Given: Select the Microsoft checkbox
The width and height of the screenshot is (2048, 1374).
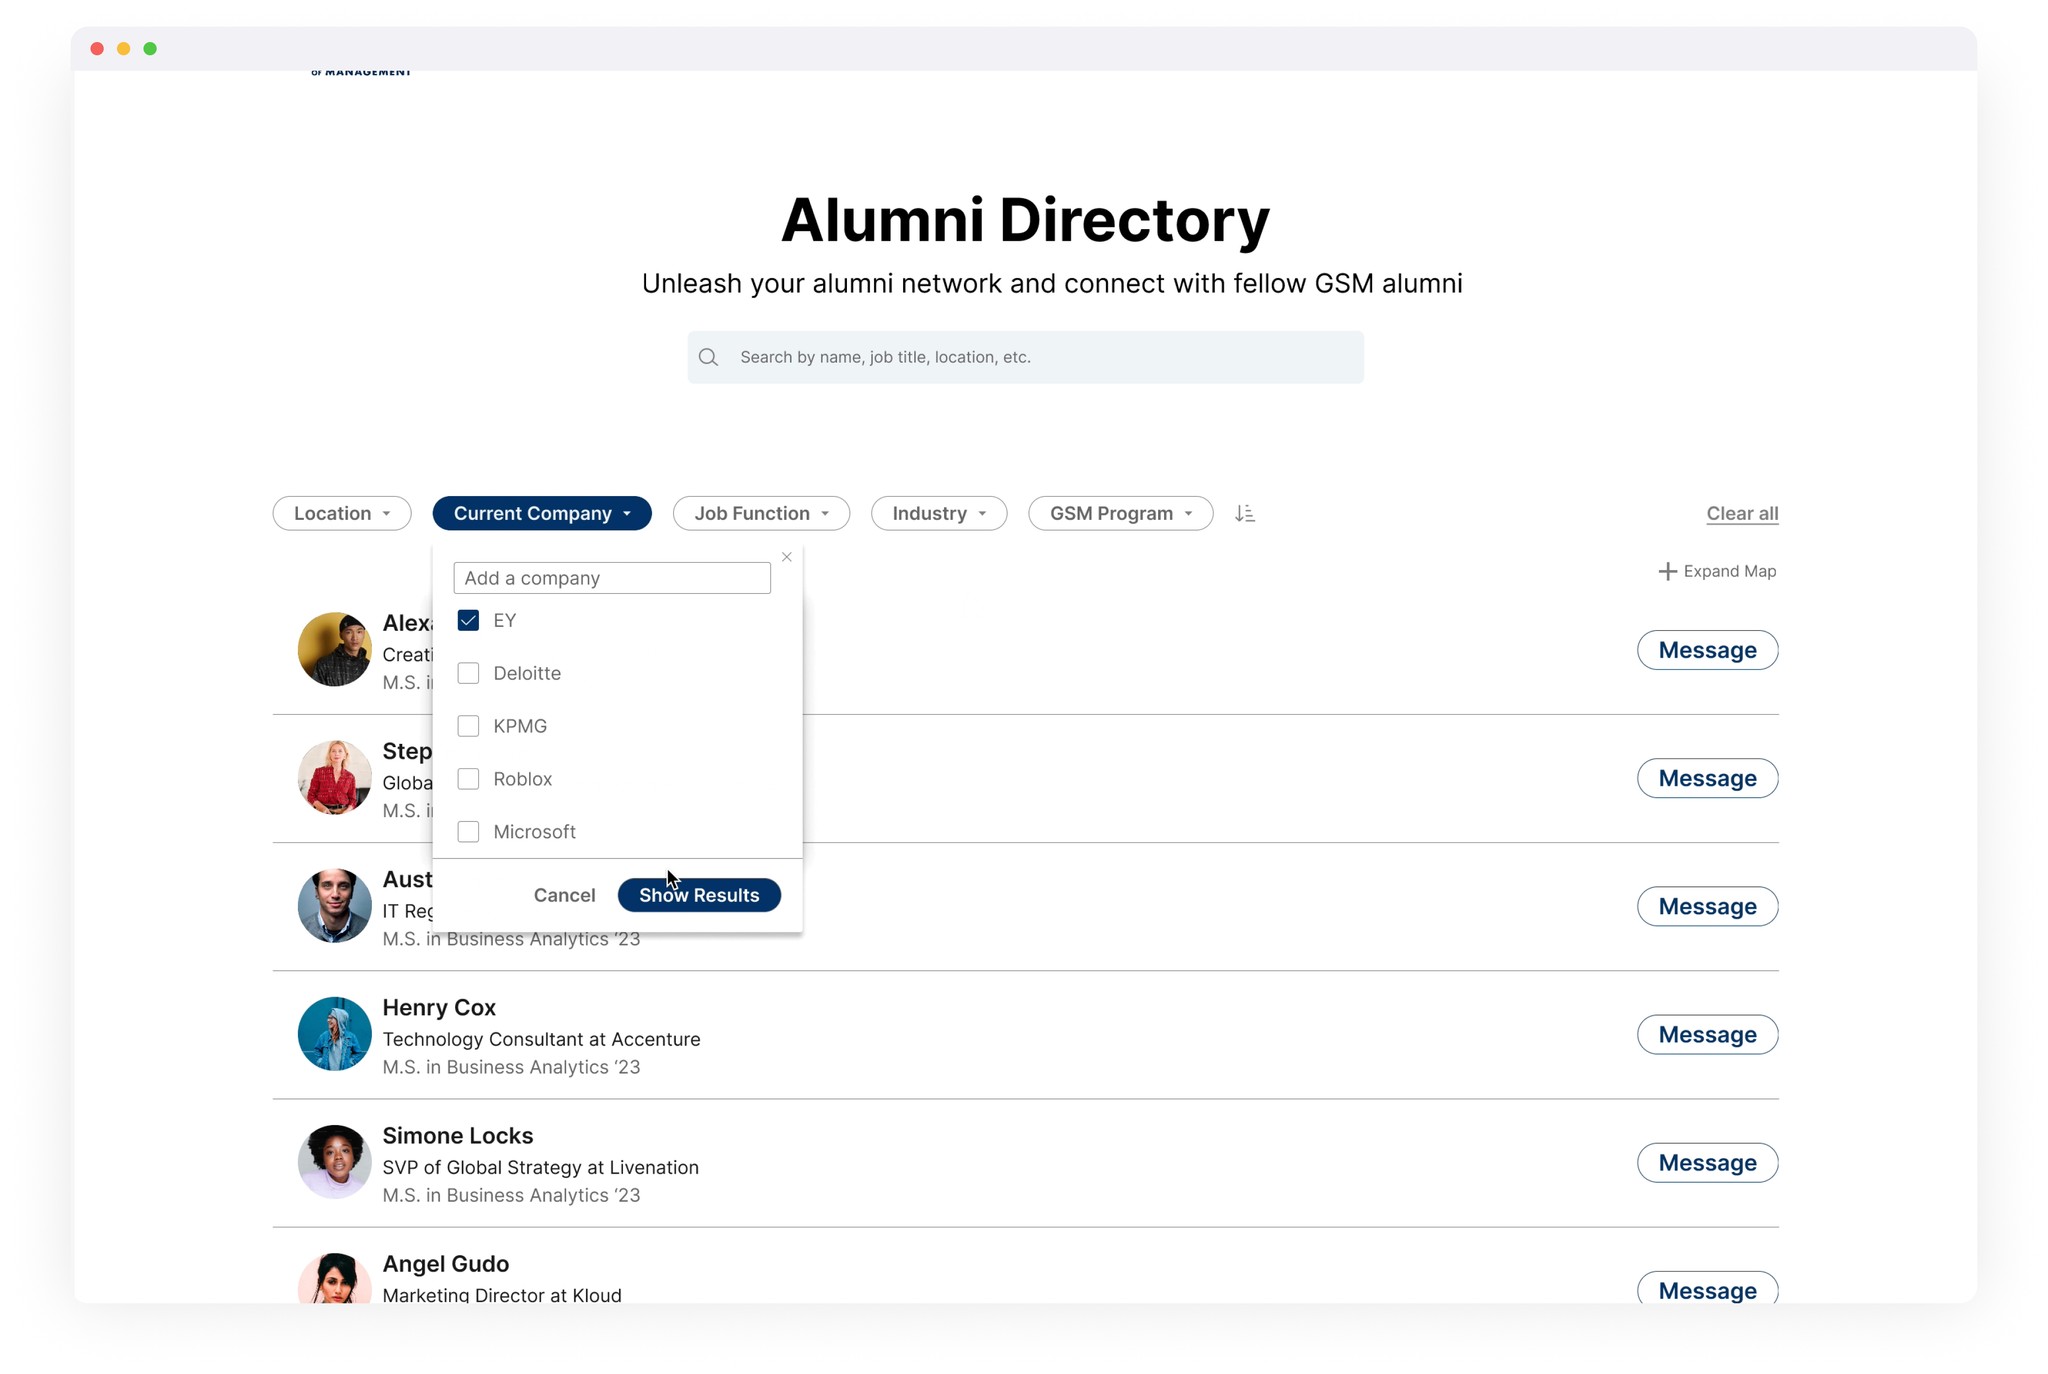Looking at the screenshot, I should (x=468, y=832).
